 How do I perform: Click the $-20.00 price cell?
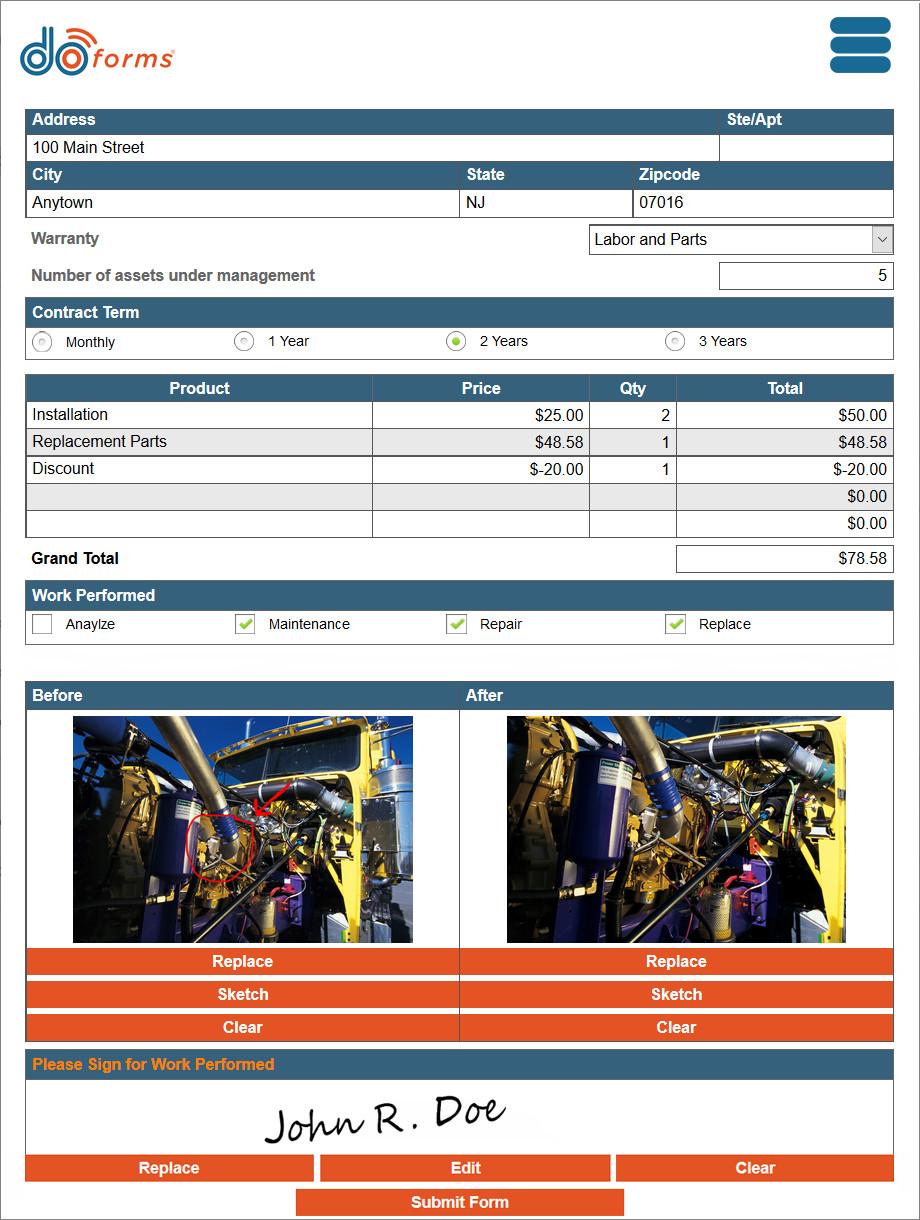(x=481, y=469)
